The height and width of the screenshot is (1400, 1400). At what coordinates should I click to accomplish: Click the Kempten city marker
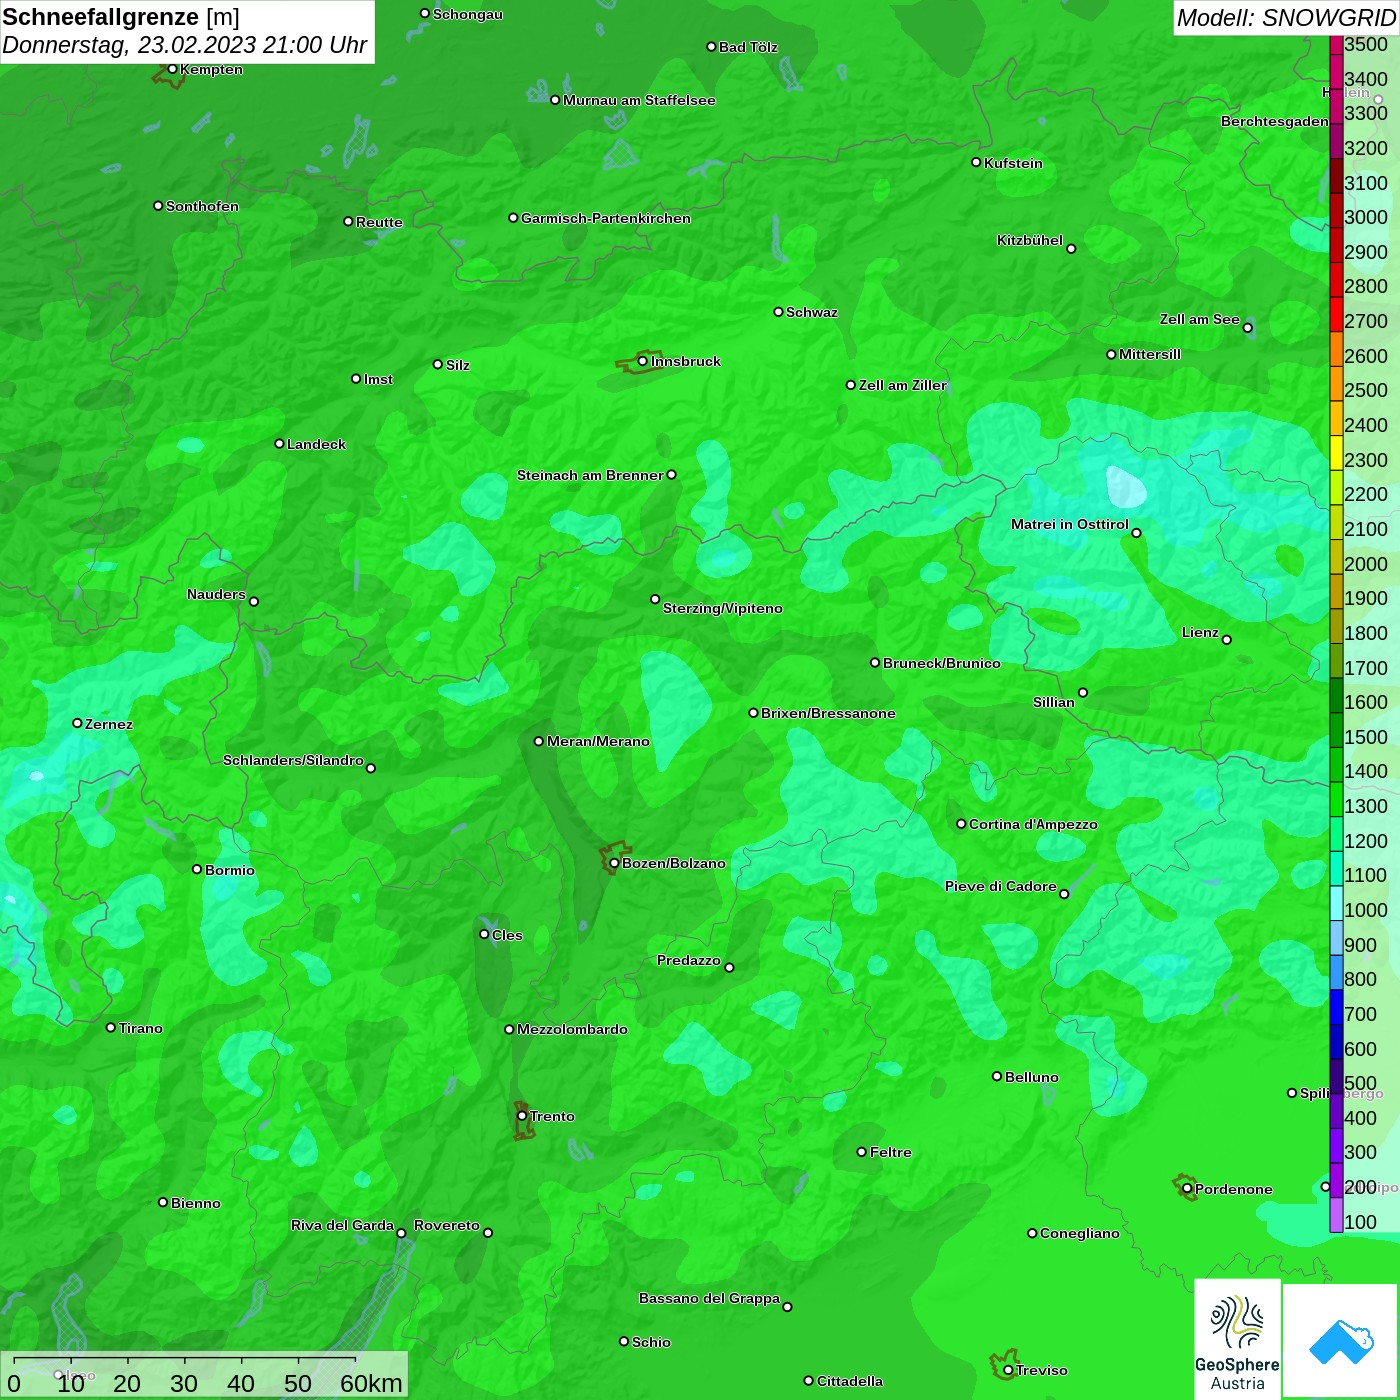click(x=172, y=69)
